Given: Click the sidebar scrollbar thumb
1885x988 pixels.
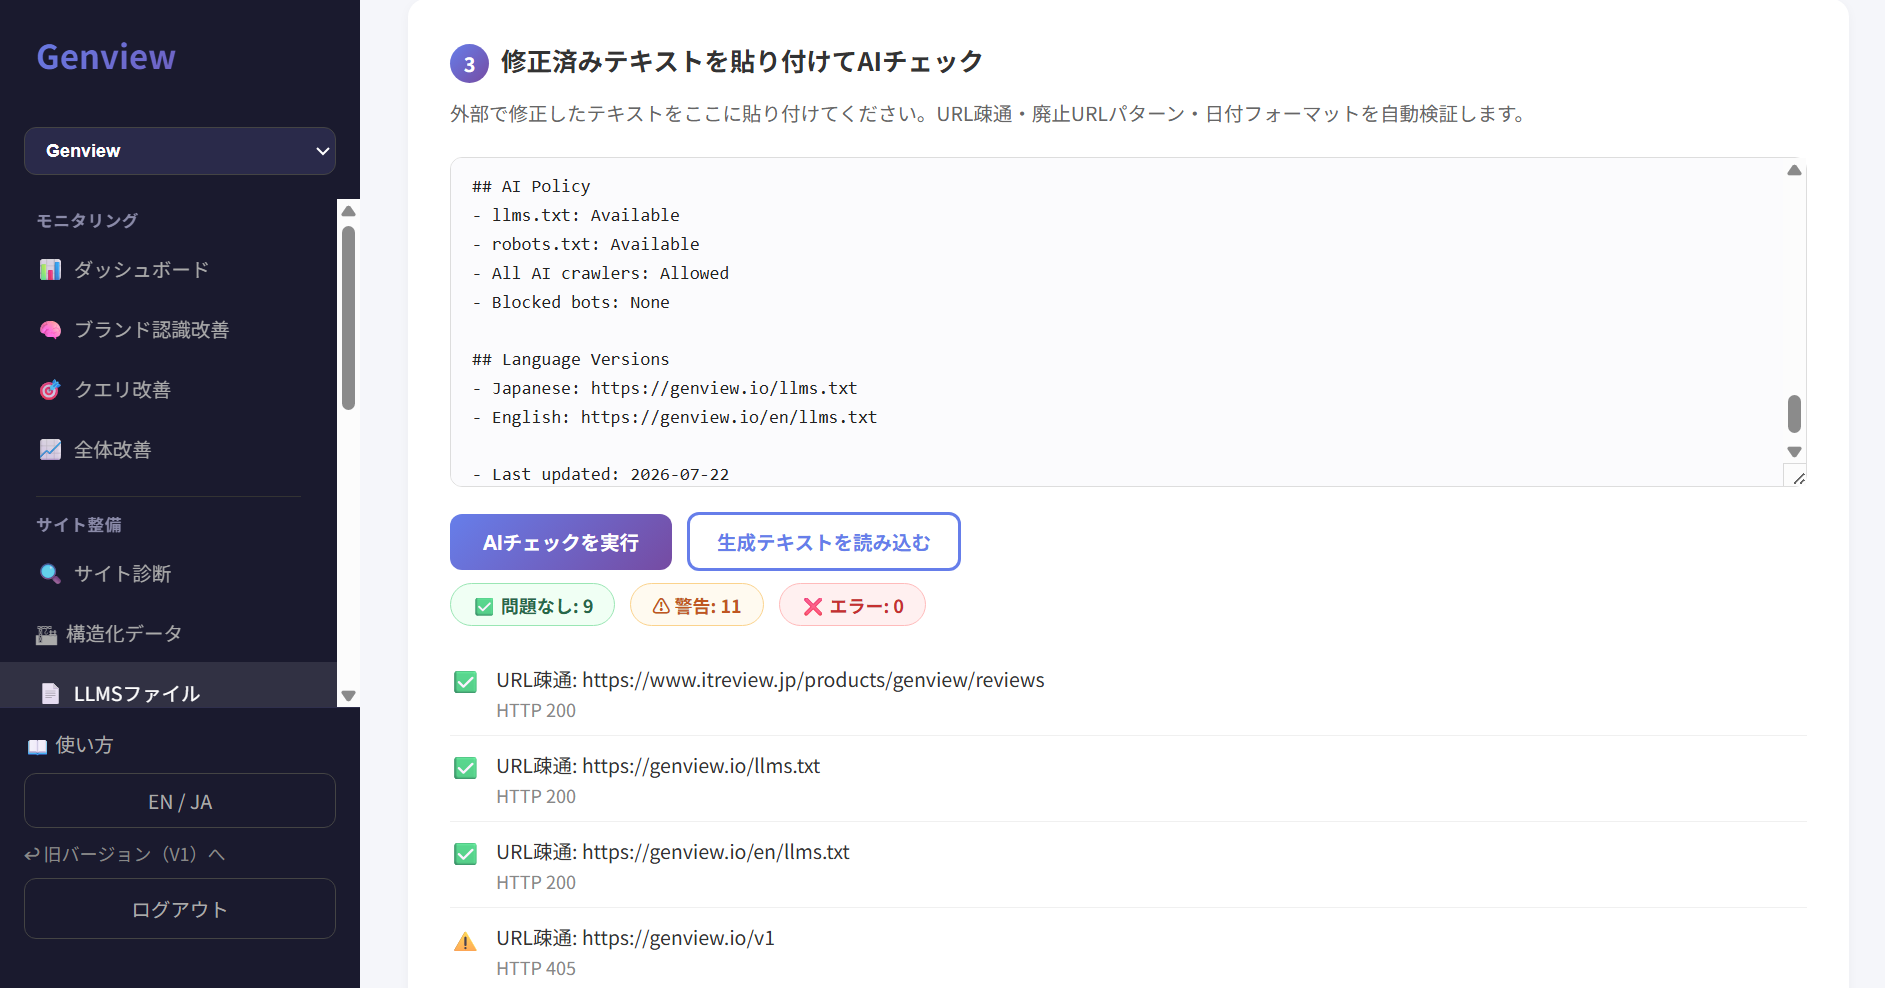Looking at the screenshot, I should 348,318.
